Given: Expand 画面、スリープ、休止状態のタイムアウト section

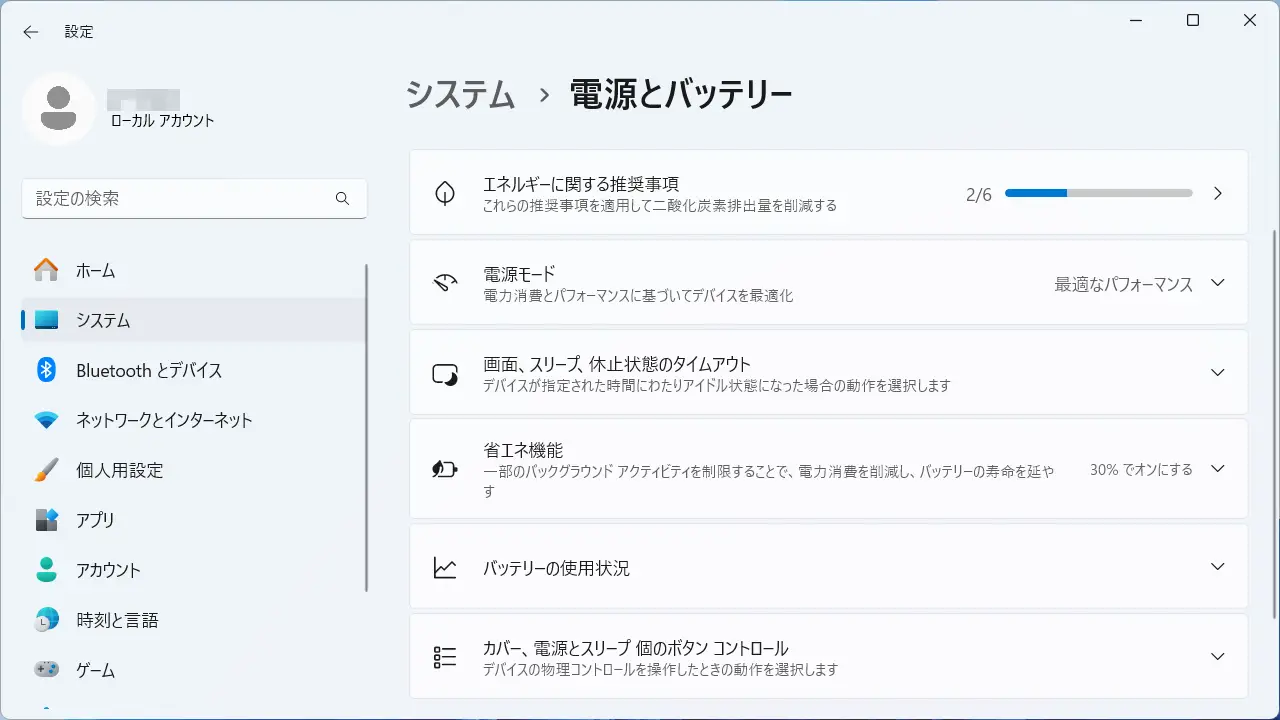Looking at the screenshot, I should [x=1217, y=372].
